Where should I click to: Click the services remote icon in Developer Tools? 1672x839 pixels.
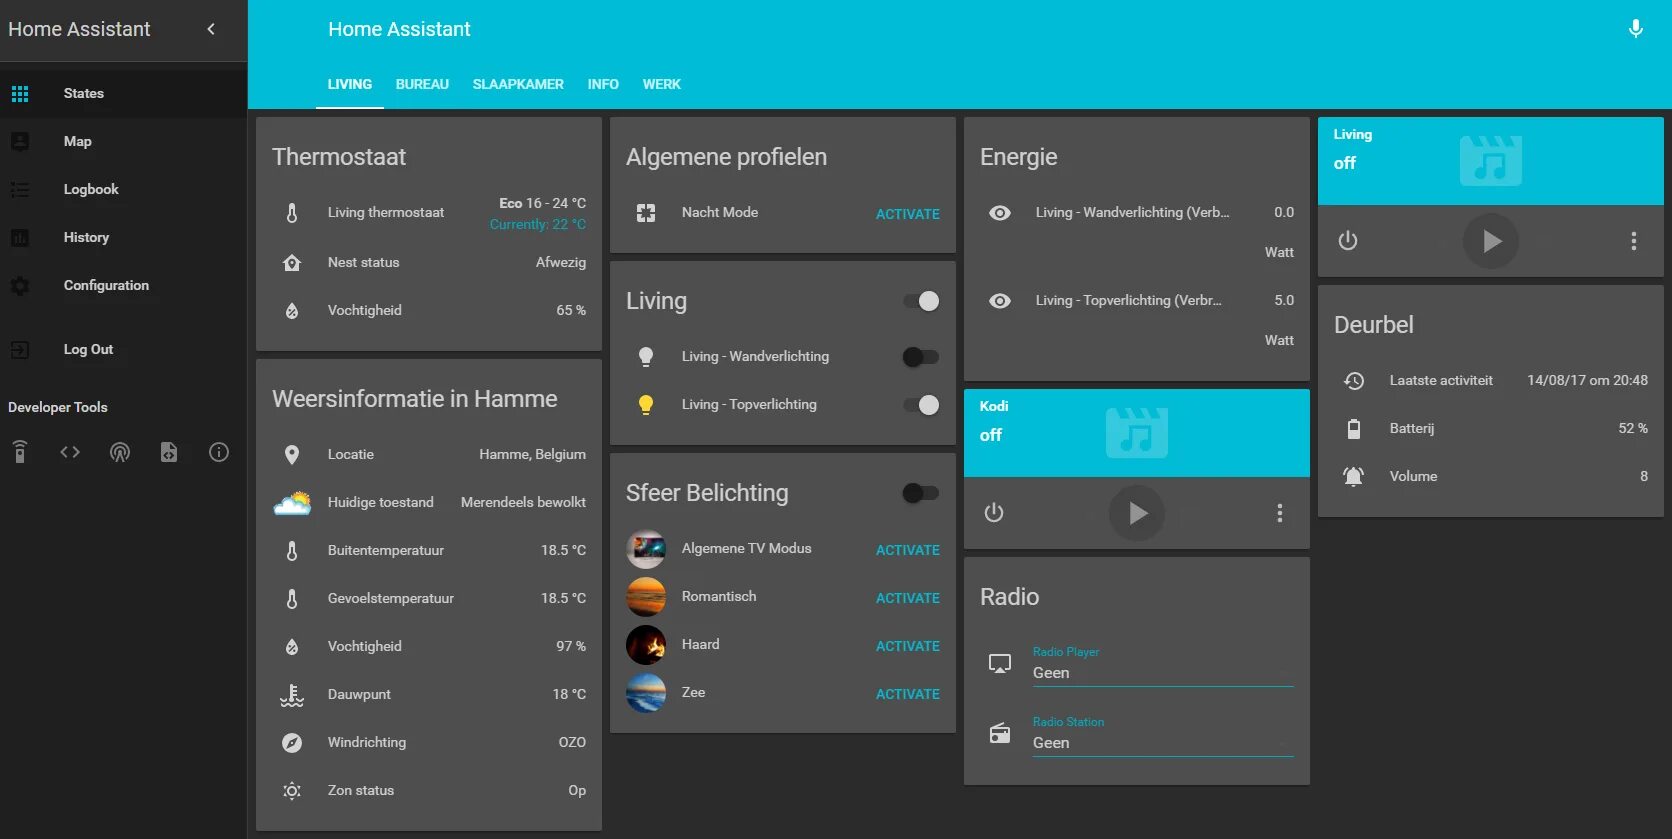[20, 452]
